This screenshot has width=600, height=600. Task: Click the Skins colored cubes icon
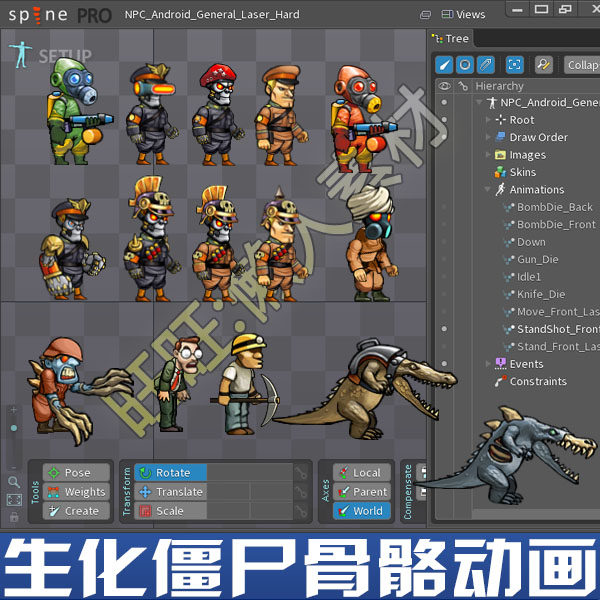tap(500, 172)
